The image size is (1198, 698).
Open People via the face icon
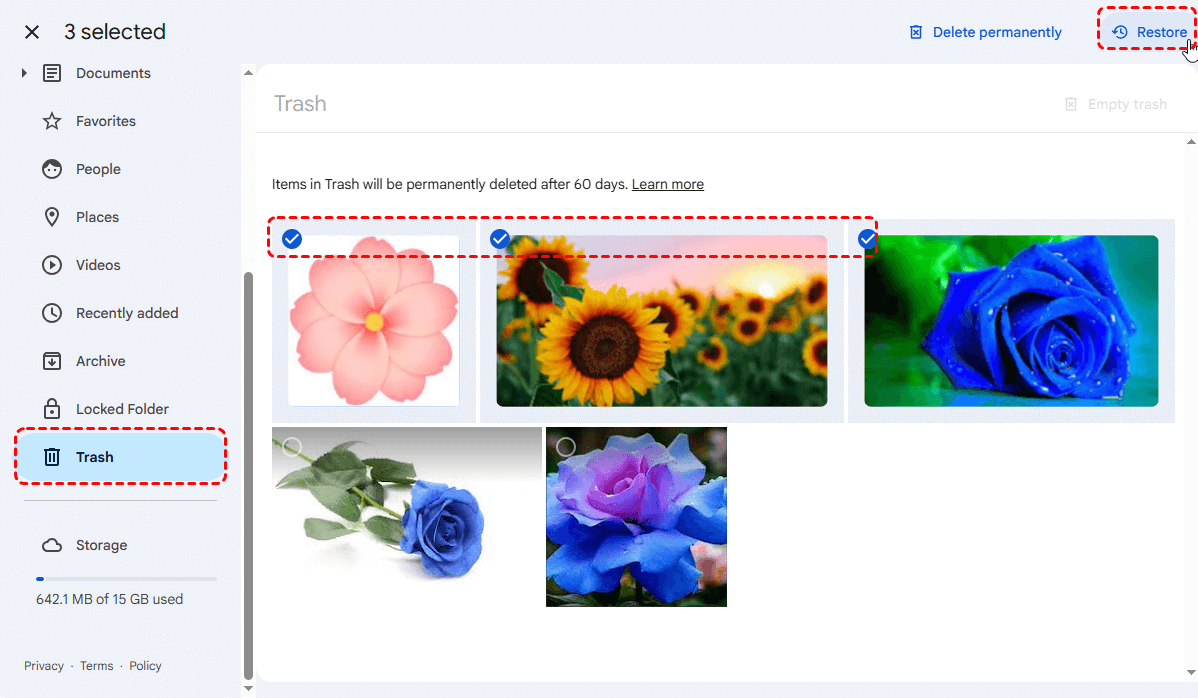tap(52, 169)
